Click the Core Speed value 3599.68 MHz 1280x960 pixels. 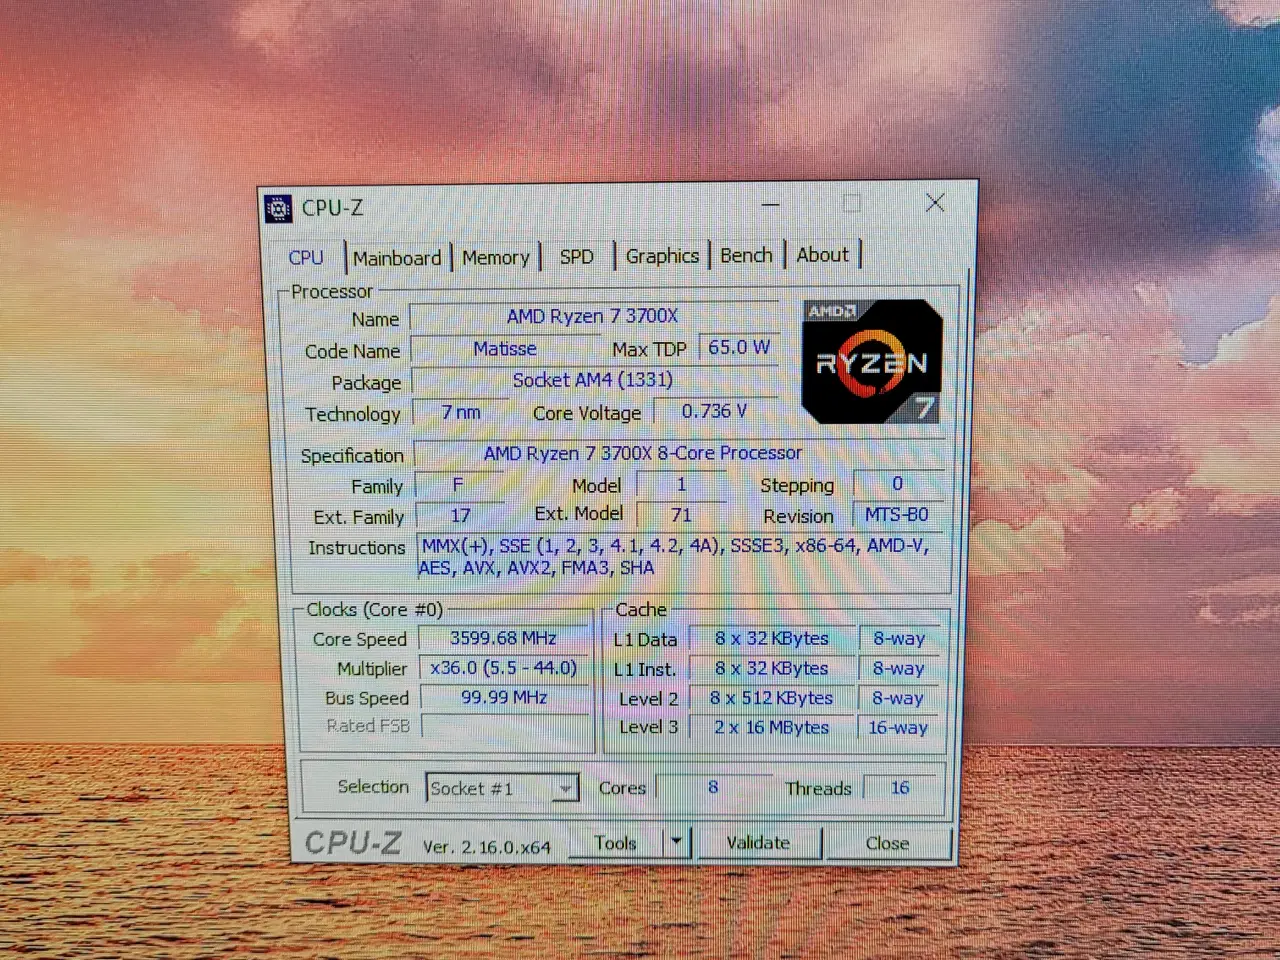(x=503, y=638)
